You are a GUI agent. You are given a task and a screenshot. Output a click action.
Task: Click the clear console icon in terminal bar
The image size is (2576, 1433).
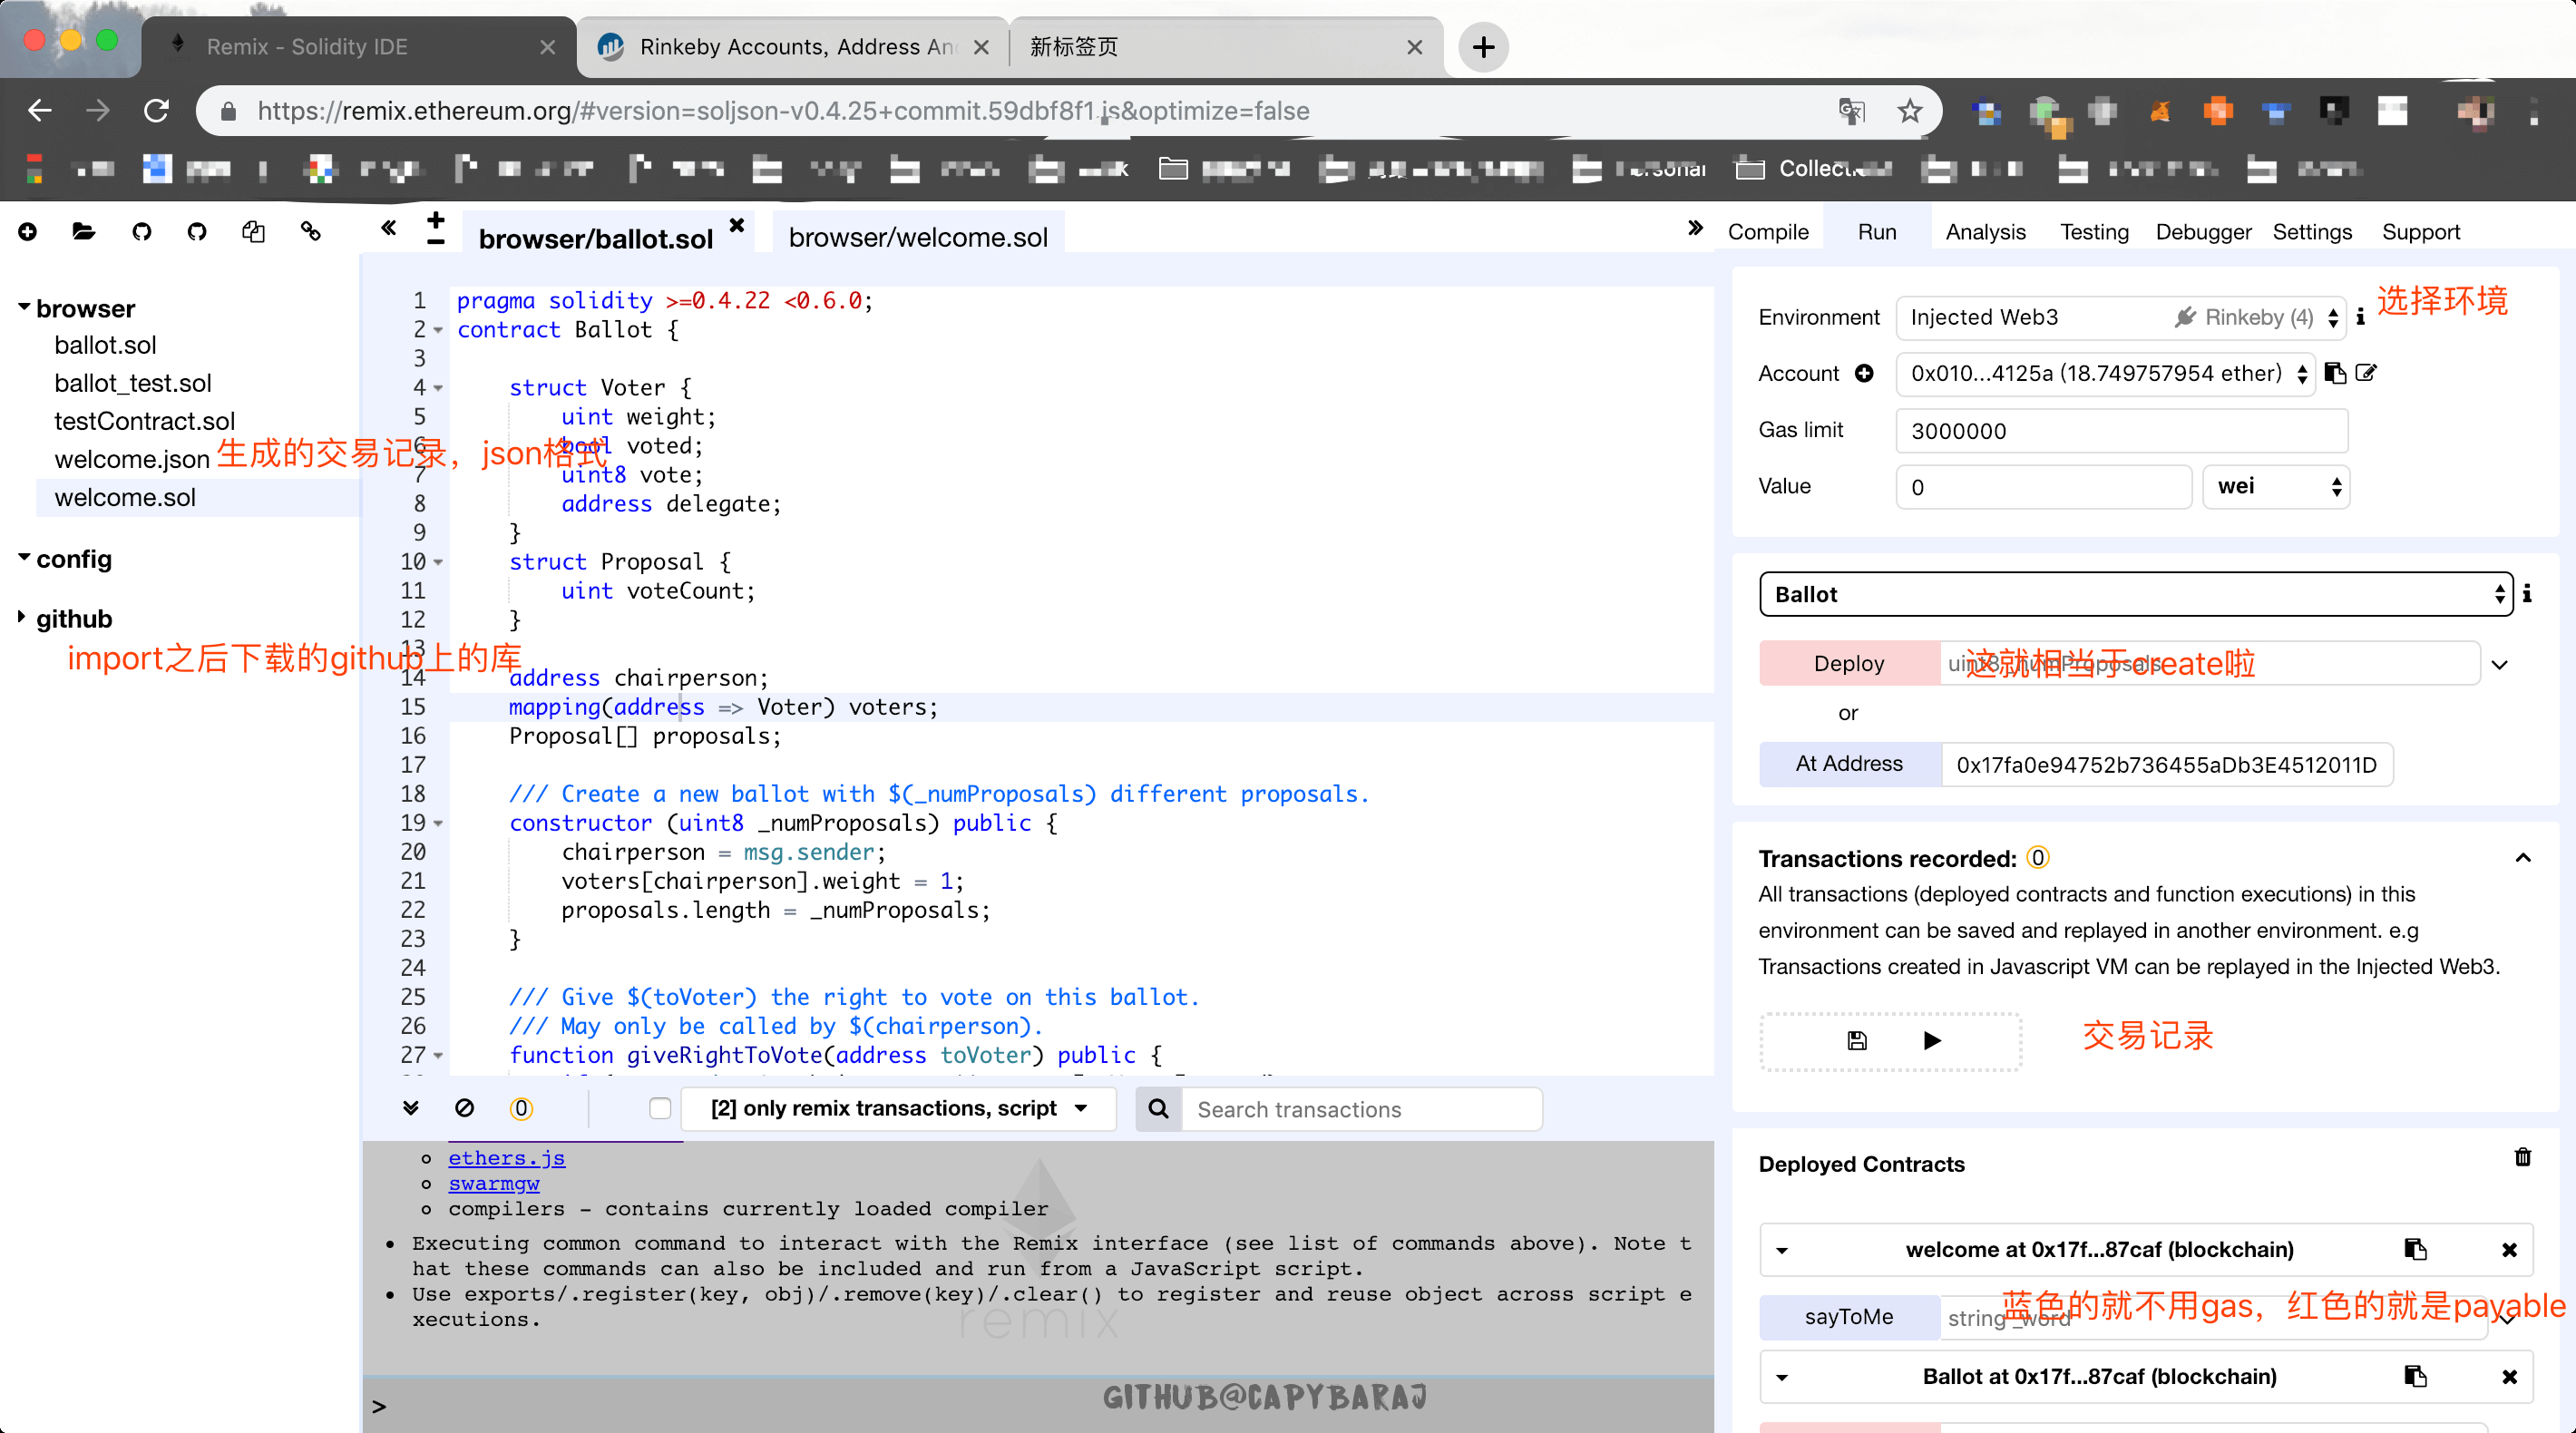click(464, 1108)
